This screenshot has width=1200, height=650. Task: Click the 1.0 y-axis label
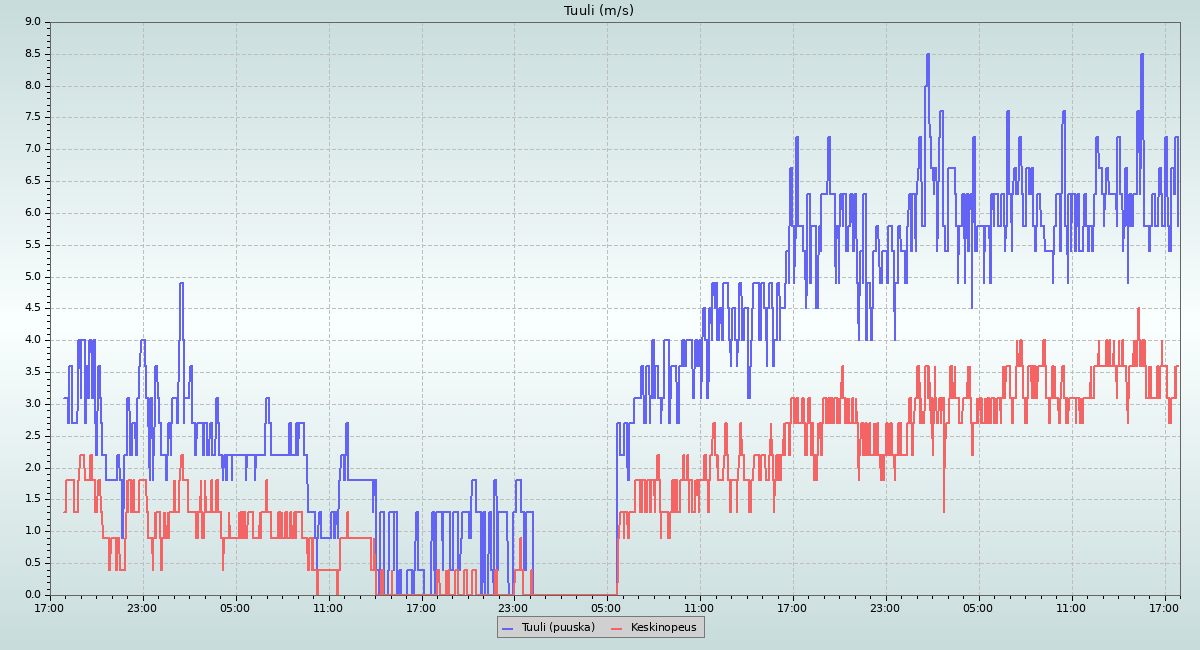tap(31, 531)
